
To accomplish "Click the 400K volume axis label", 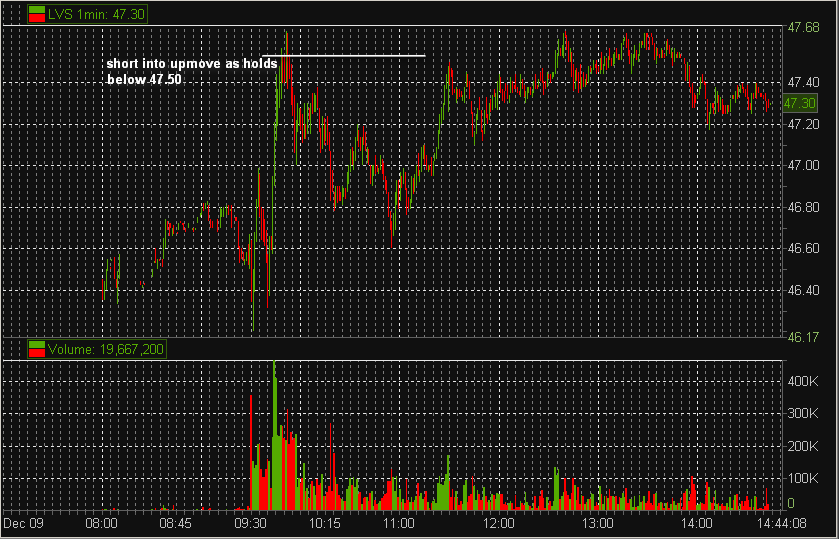I will pos(803,382).
